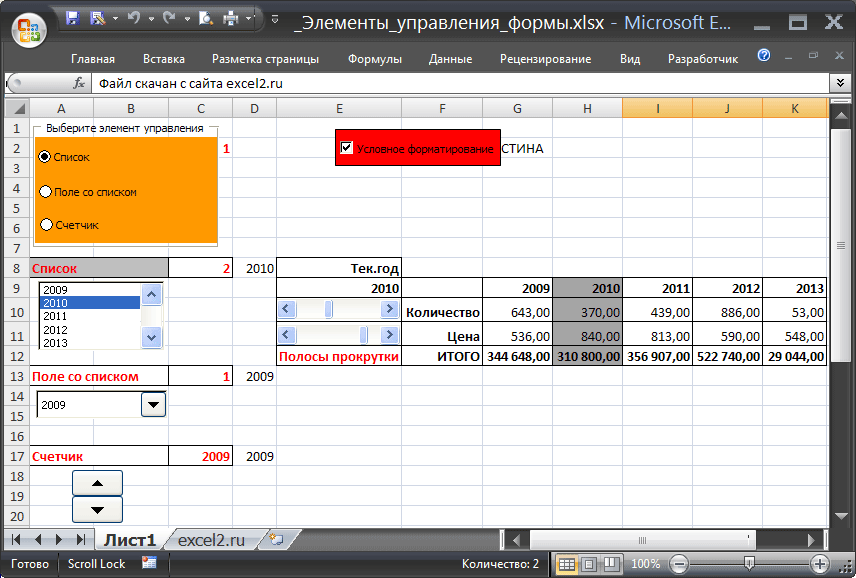This screenshot has height=578, width=856.
Task: Select the 'Счетчик' radio button
Action: pyautogui.click(x=45, y=225)
